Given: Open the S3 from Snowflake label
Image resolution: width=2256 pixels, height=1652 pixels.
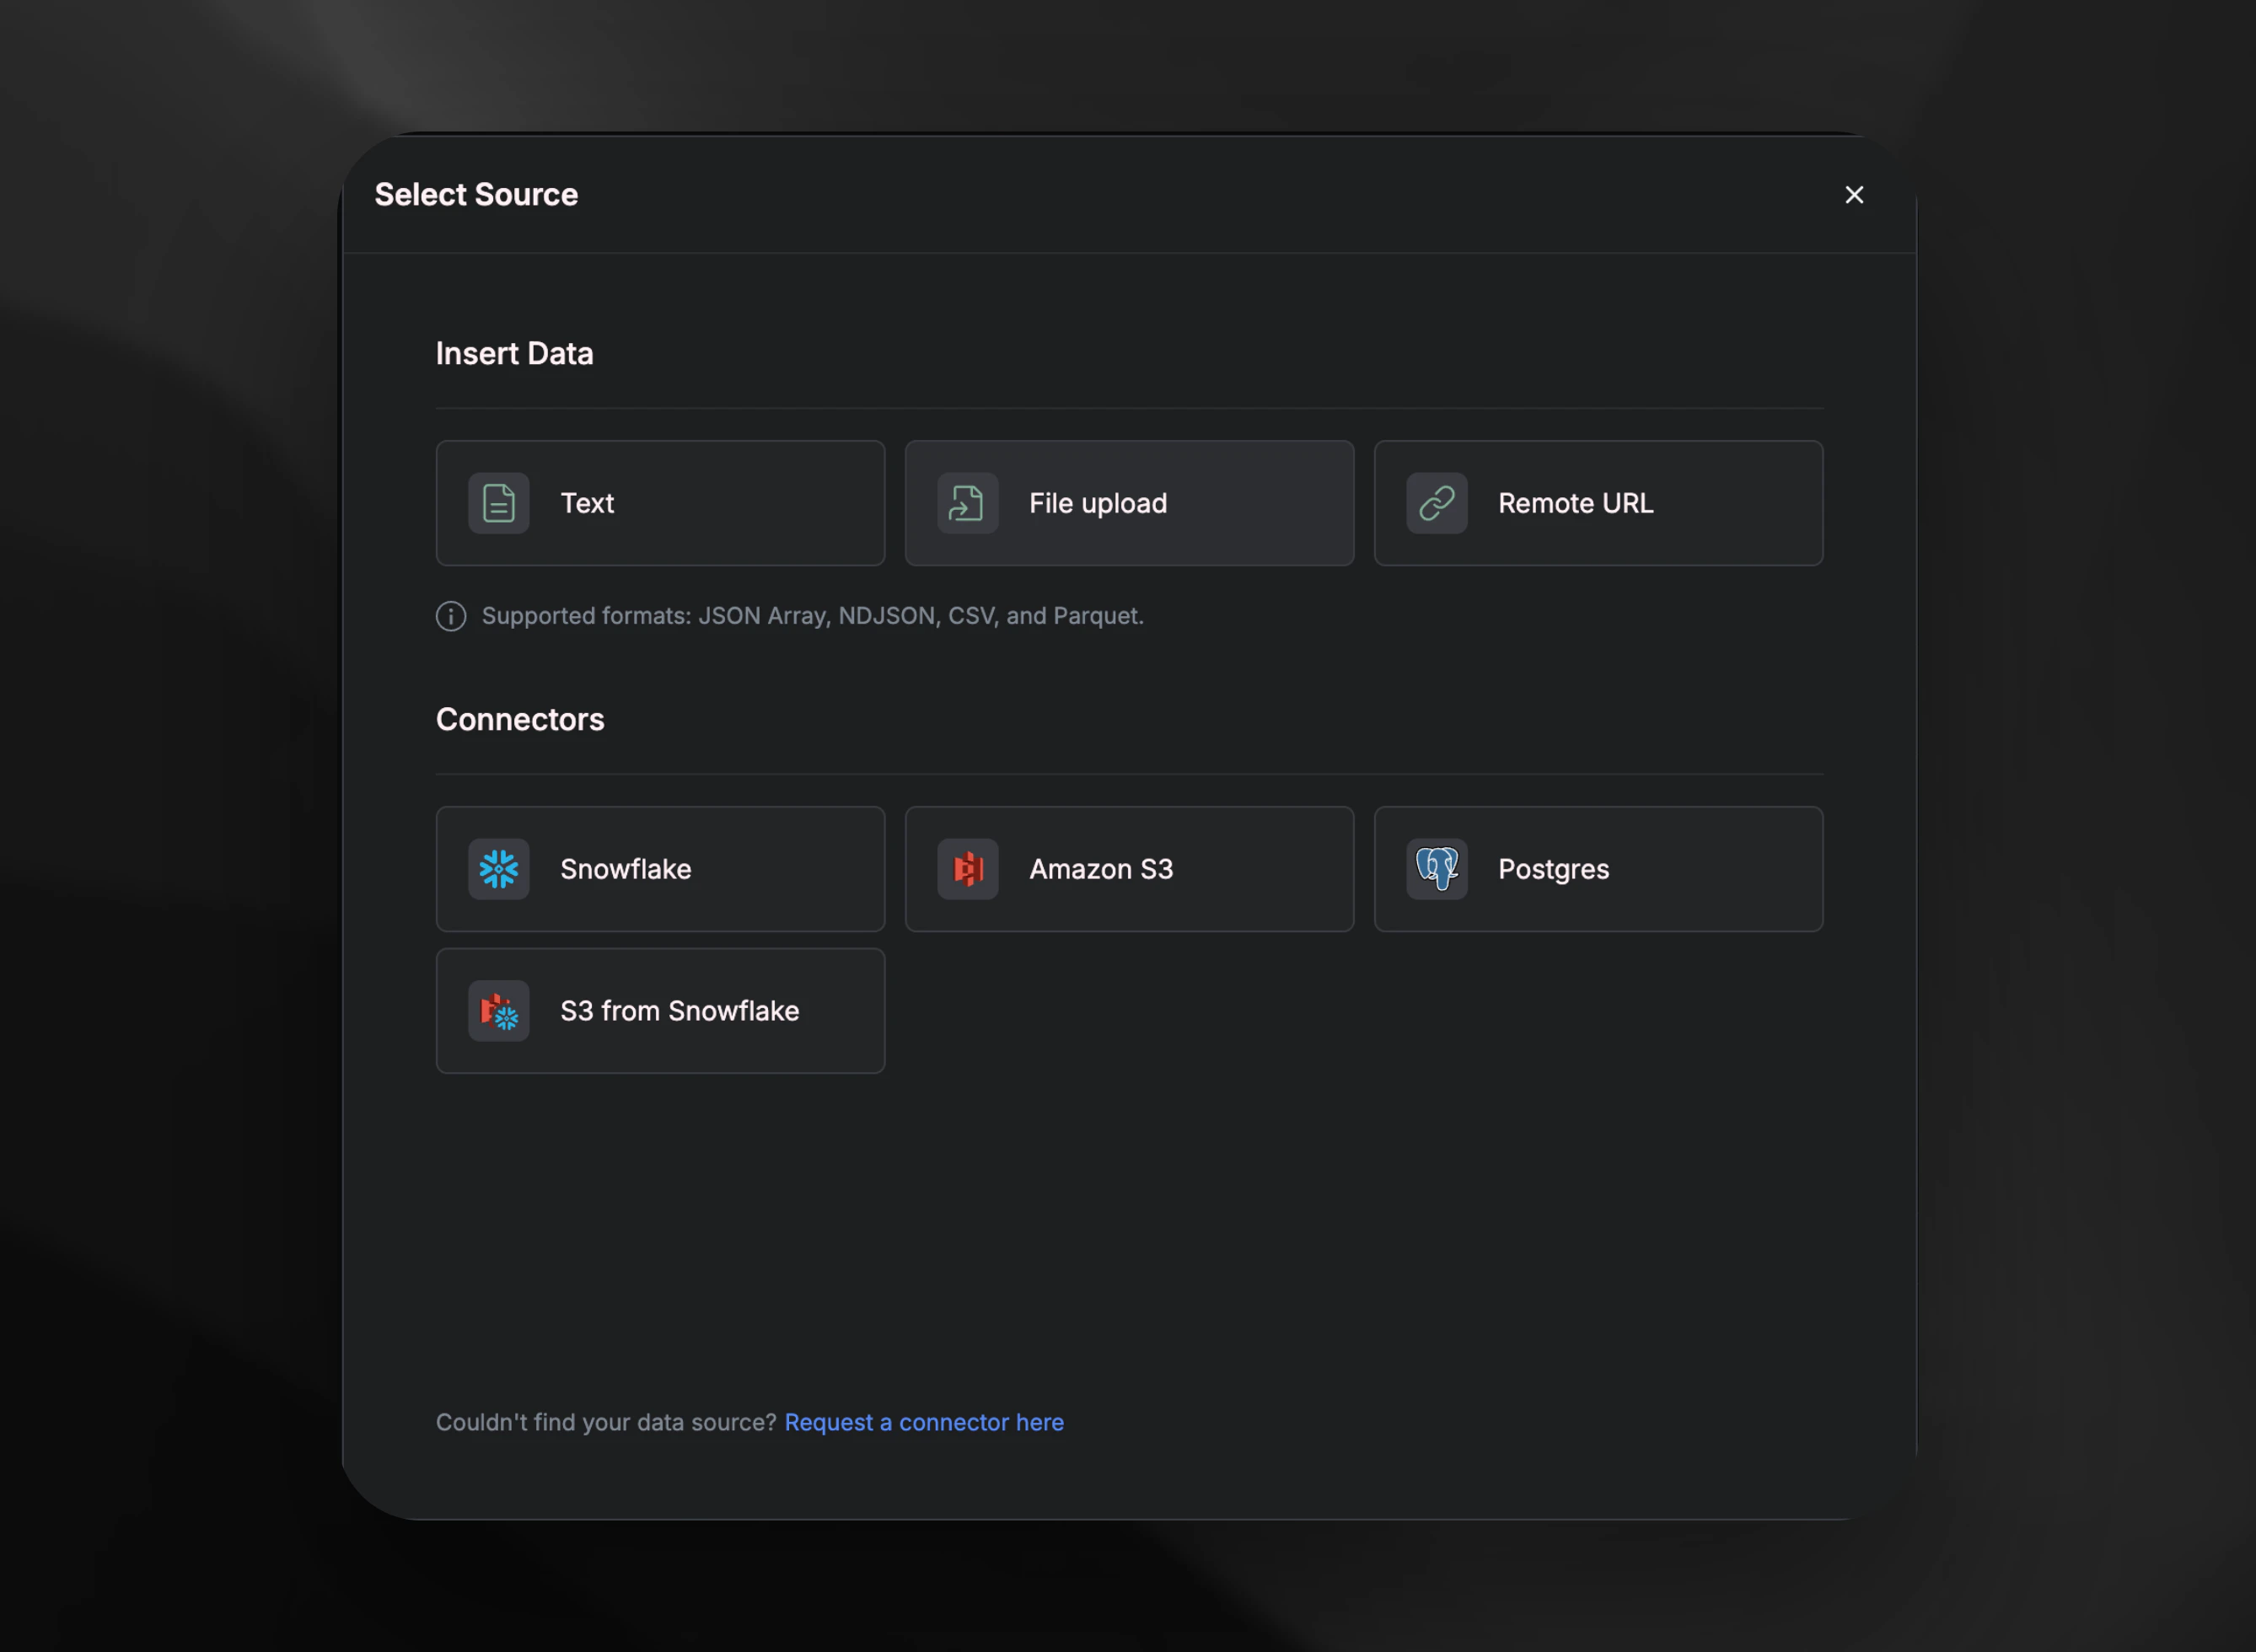Looking at the screenshot, I should click(679, 1011).
